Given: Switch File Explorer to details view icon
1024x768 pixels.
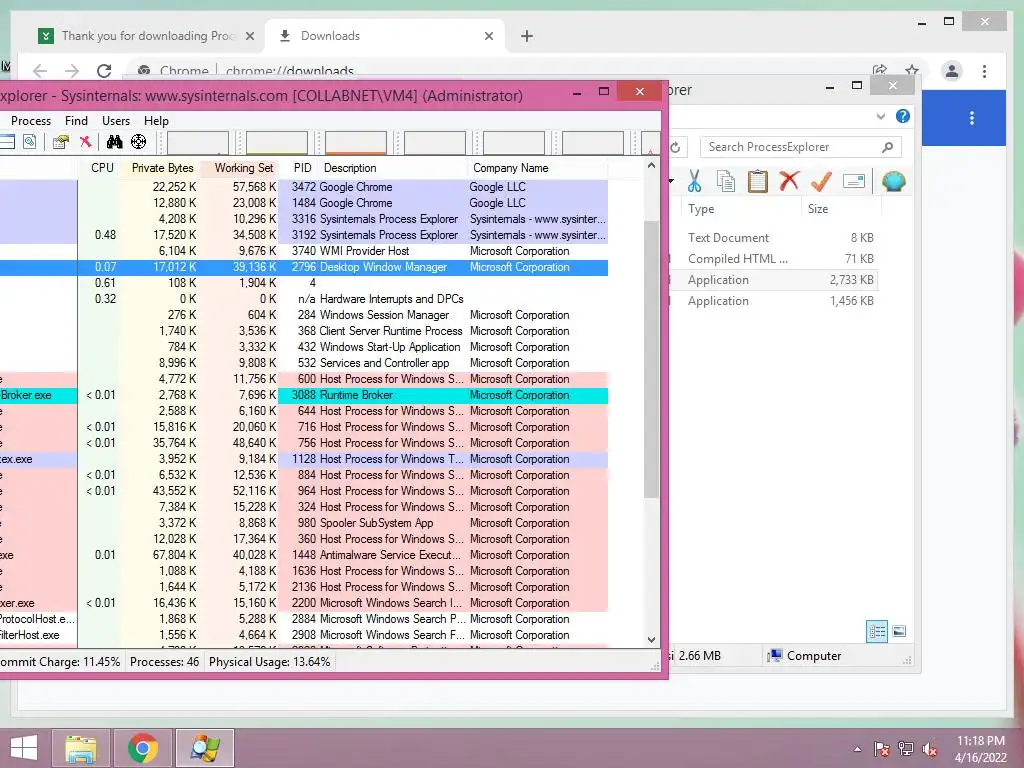Looking at the screenshot, I should 877,632.
